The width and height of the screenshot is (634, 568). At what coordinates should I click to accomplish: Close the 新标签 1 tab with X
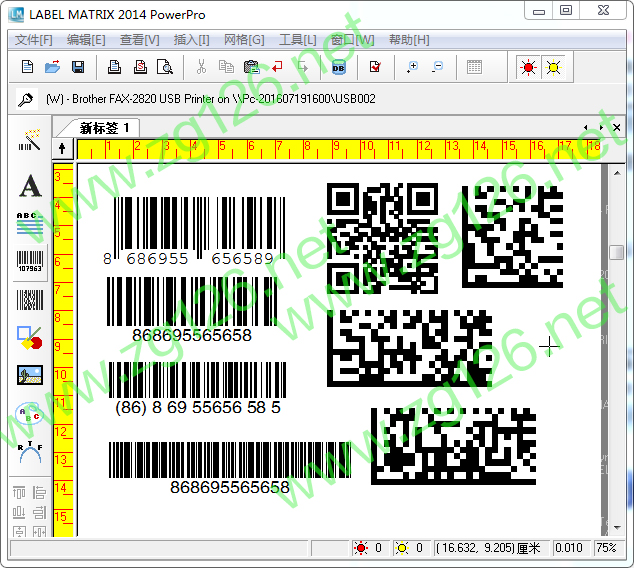pyautogui.click(x=617, y=127)
